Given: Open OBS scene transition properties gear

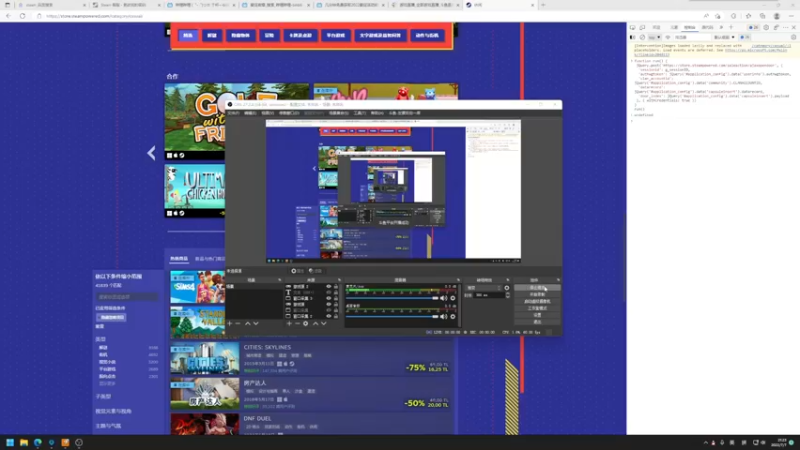Looking at the screenshot, I should pyautogui.click(x=507, y=288).
